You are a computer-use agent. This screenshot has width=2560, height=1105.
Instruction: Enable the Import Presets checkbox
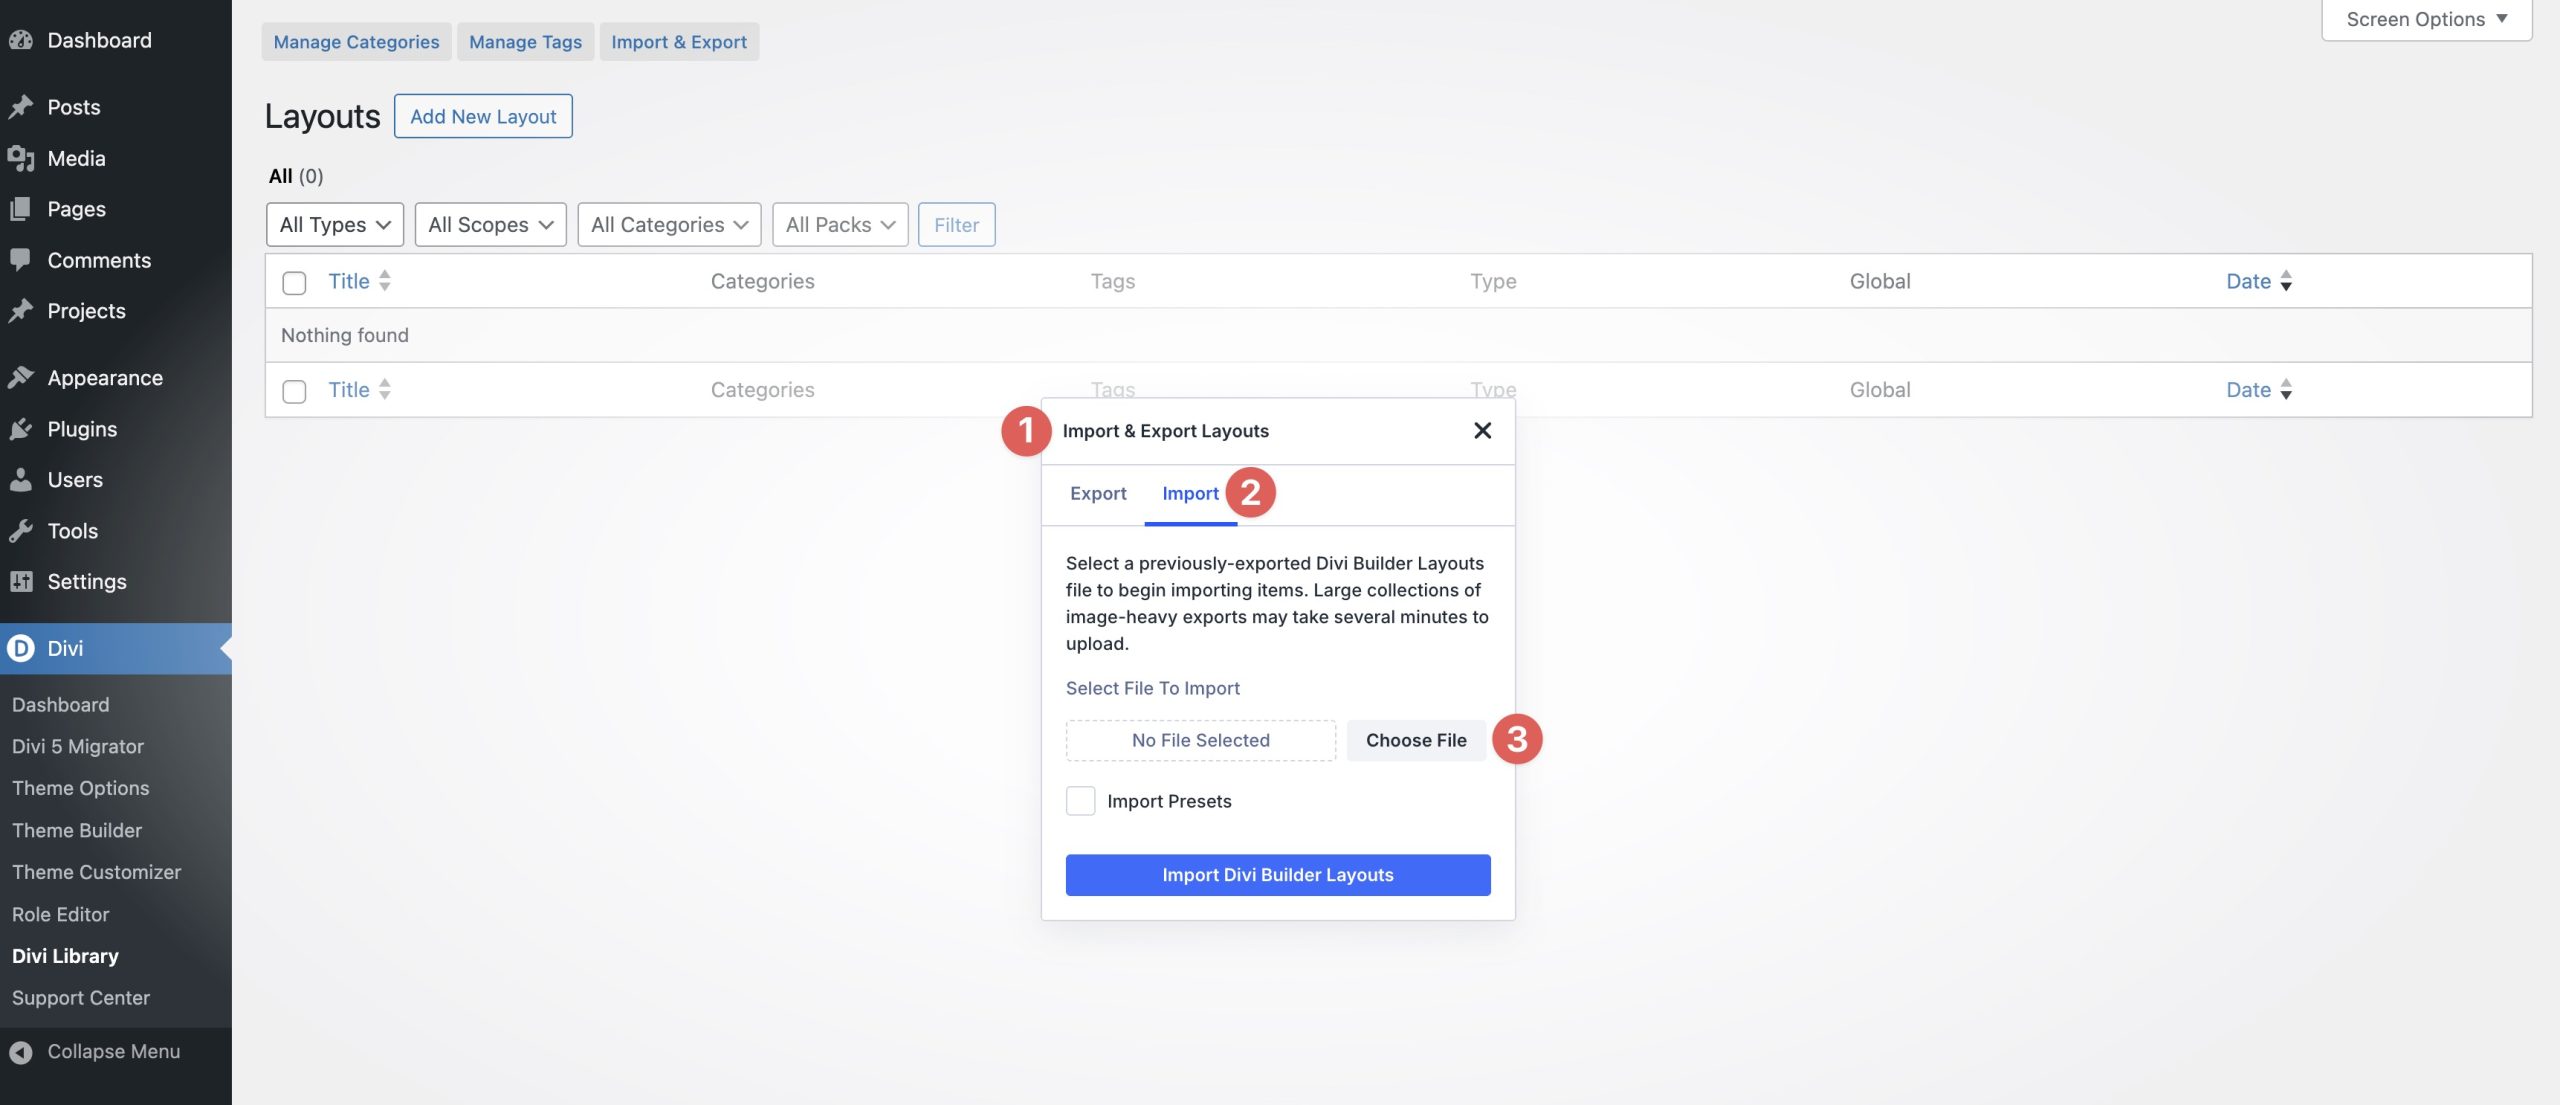tap(1081, 800)
